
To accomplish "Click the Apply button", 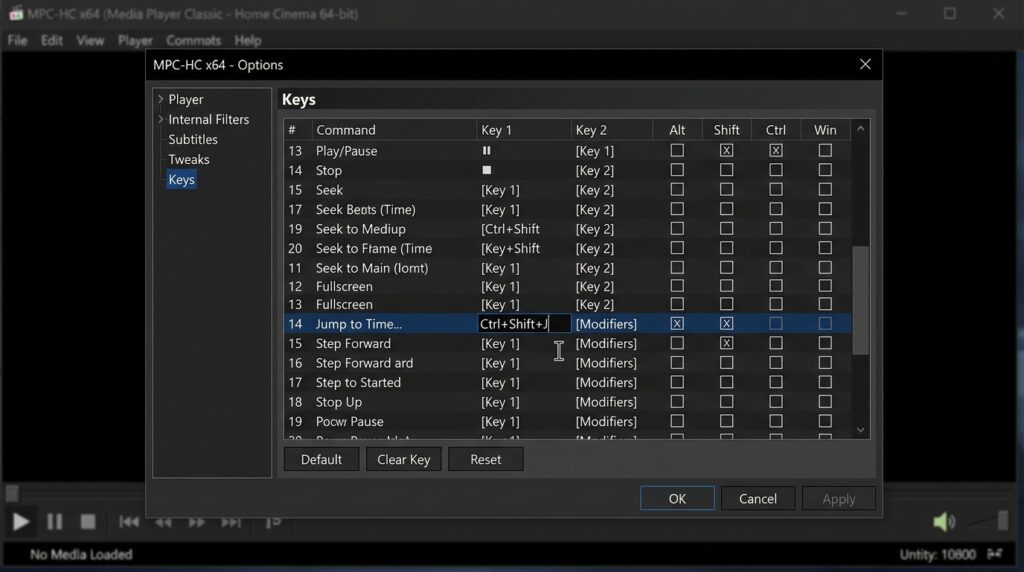I will pyautogui.click(x=839, y=498).
